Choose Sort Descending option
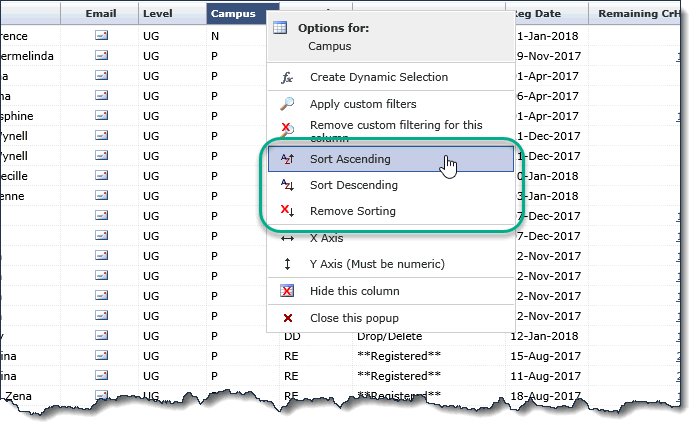Image resolution: width=696 pixels, height=436 pixels. click(353, 185)
